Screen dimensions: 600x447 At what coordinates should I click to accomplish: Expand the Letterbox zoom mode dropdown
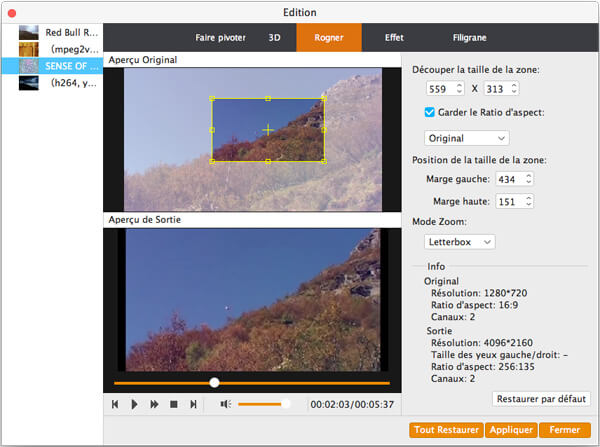[x=459, y=241]
